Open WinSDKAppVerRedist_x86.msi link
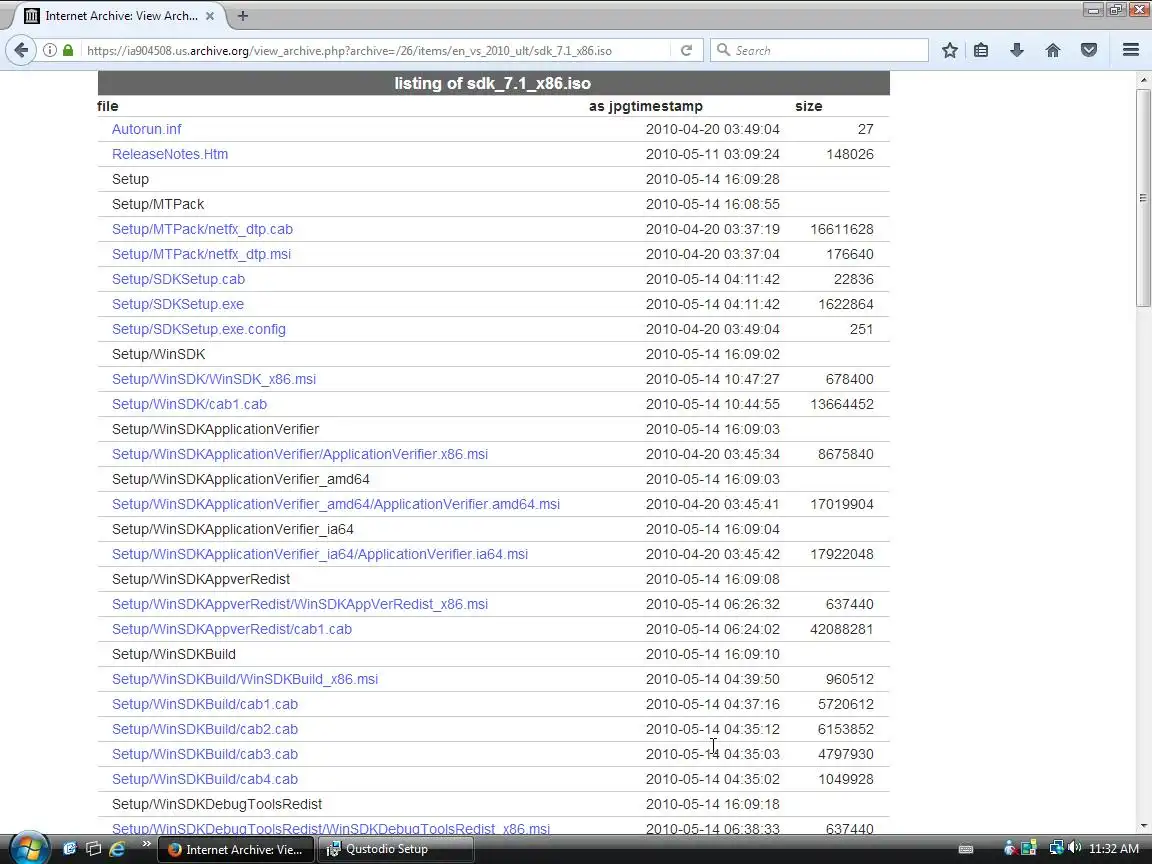 300,604
